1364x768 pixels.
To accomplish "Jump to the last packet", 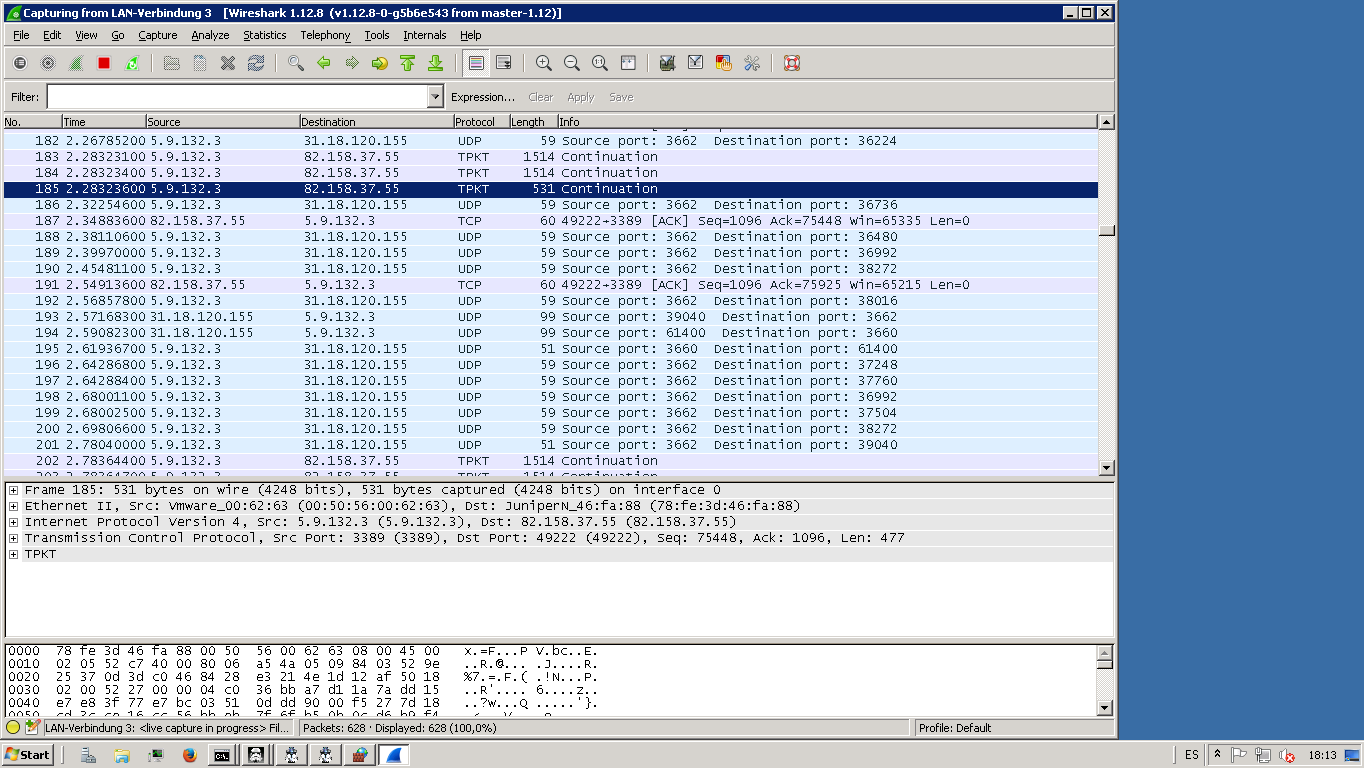I will click(x=436, y=63).
